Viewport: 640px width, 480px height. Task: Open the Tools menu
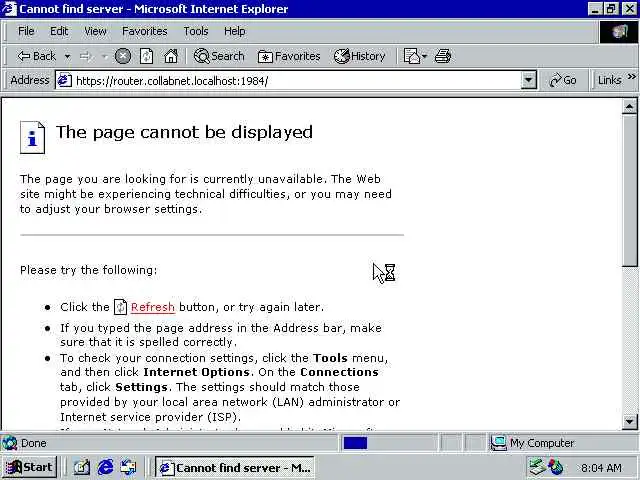click(x=196, y=31)
